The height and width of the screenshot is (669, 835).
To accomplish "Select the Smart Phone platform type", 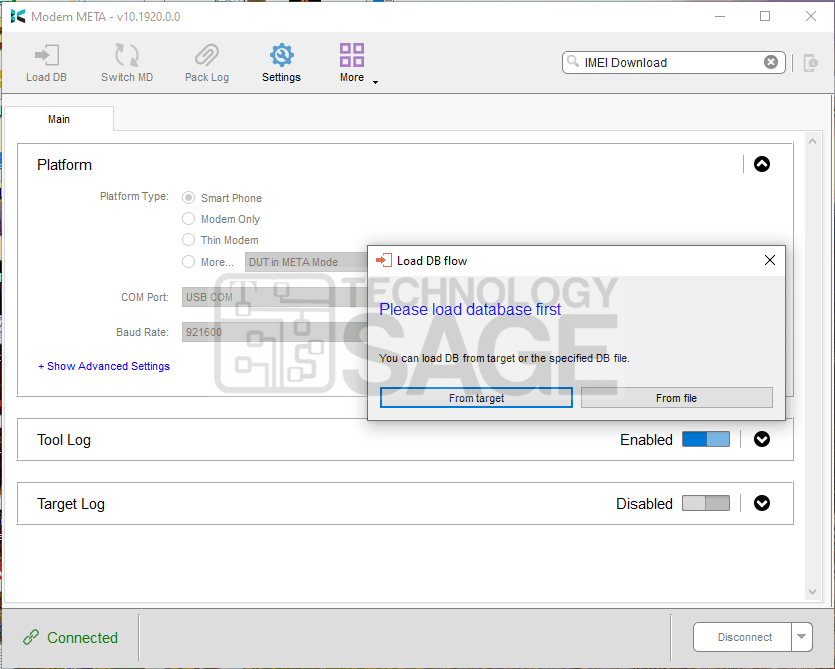I will pos(189,198).
